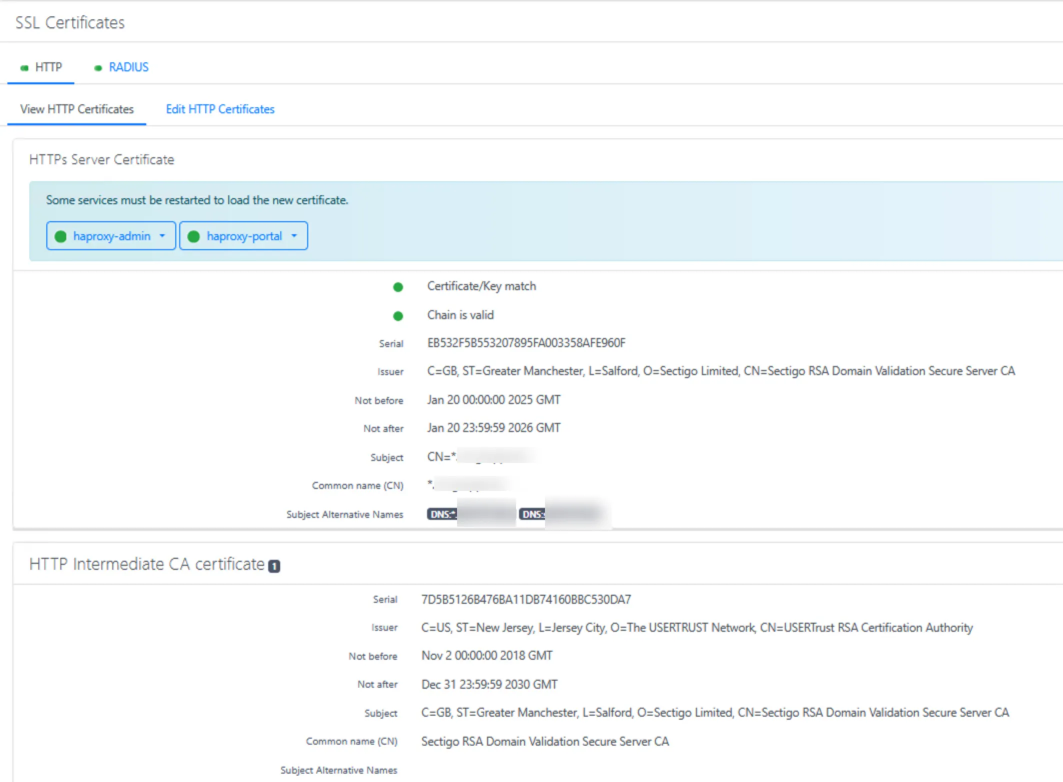Click the green Chain is valid indicator
1063x782 pixels.
400,314
